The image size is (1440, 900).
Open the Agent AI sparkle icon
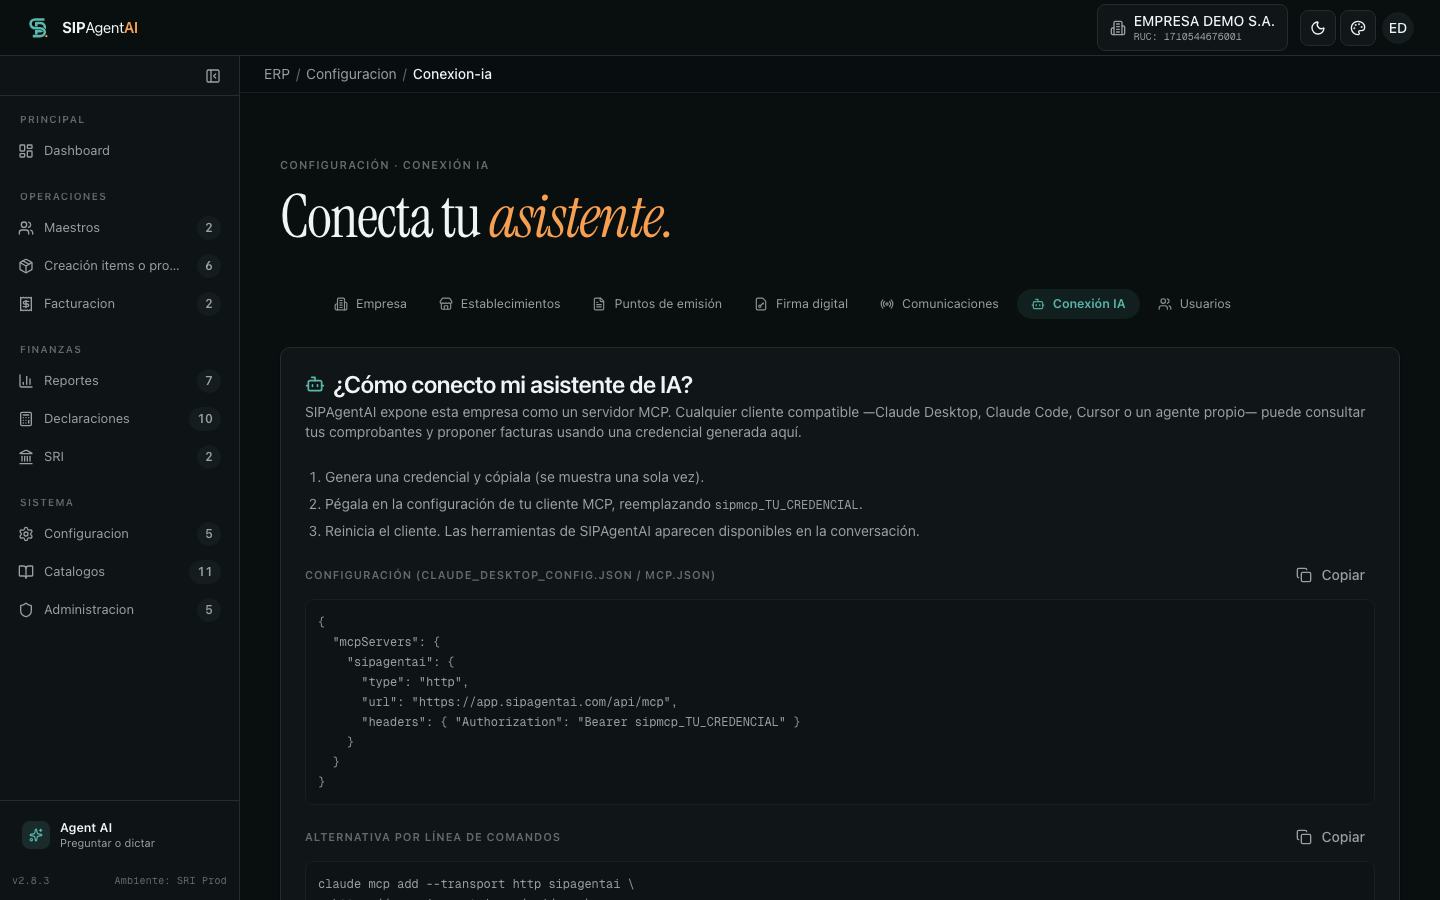(x=36, y=835)
